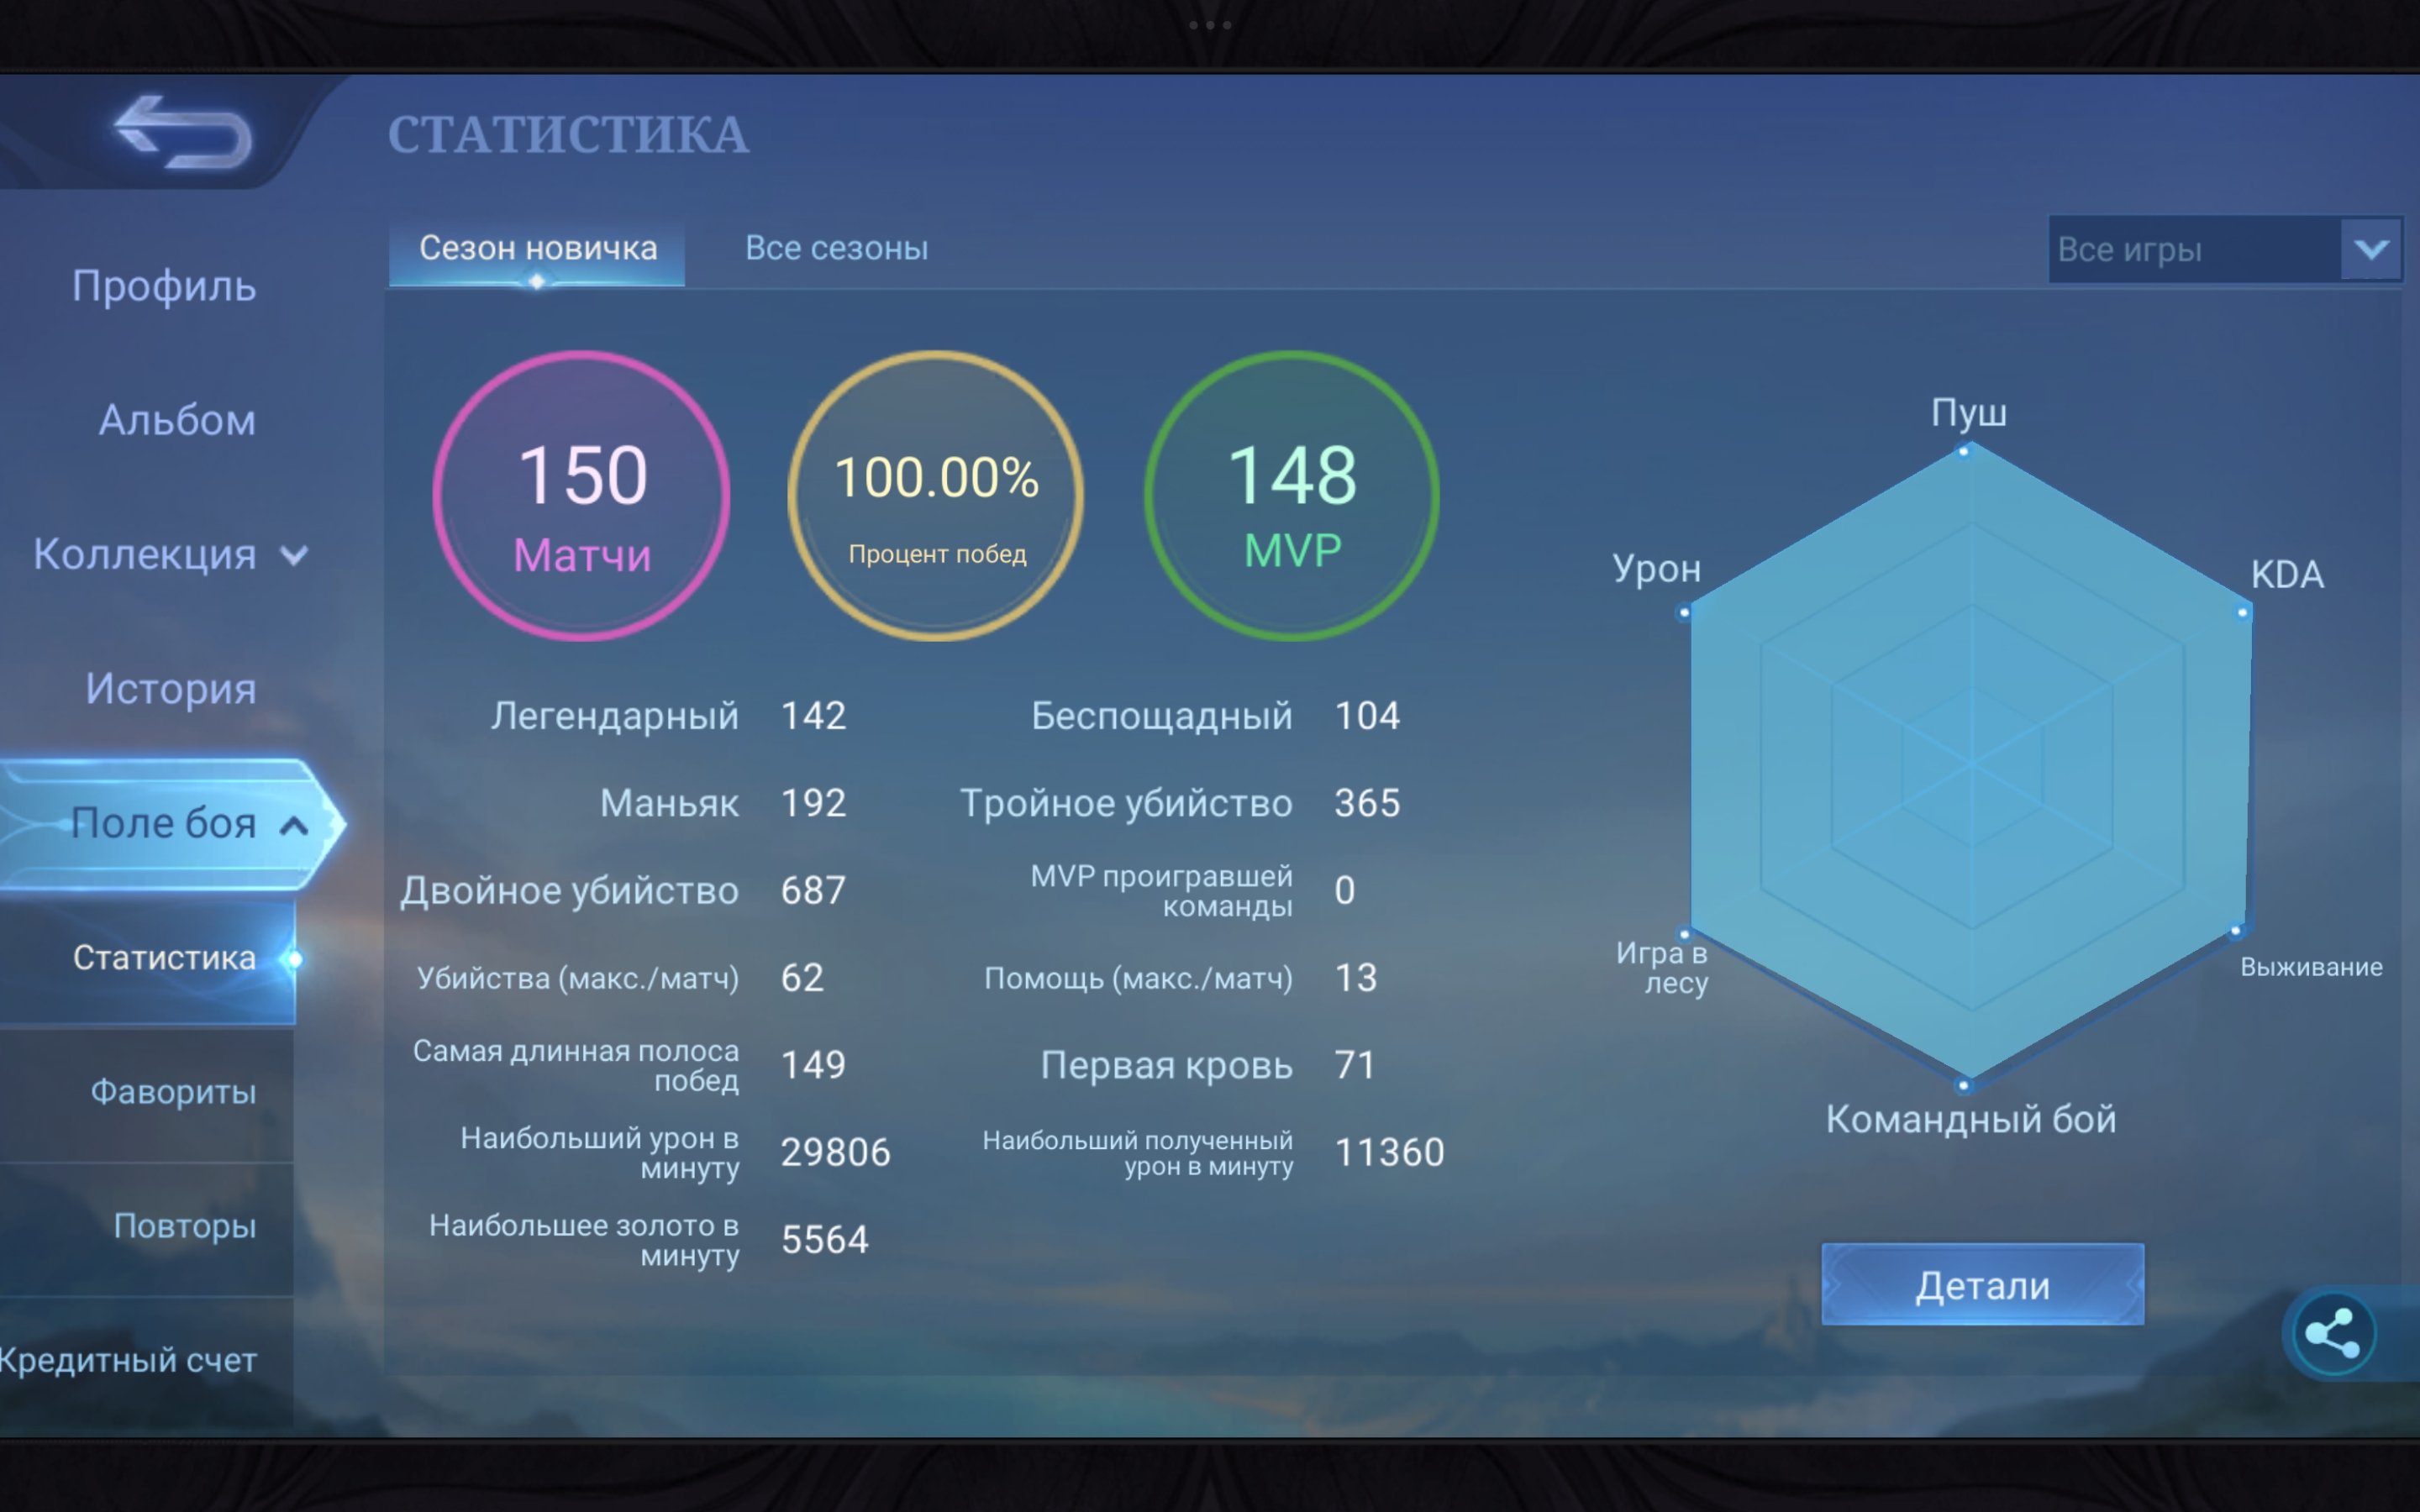The height and width of the screenshot is (1512, 2420).
Task: Open the Все игры dropdown arrow
Action: [2371, 249]
